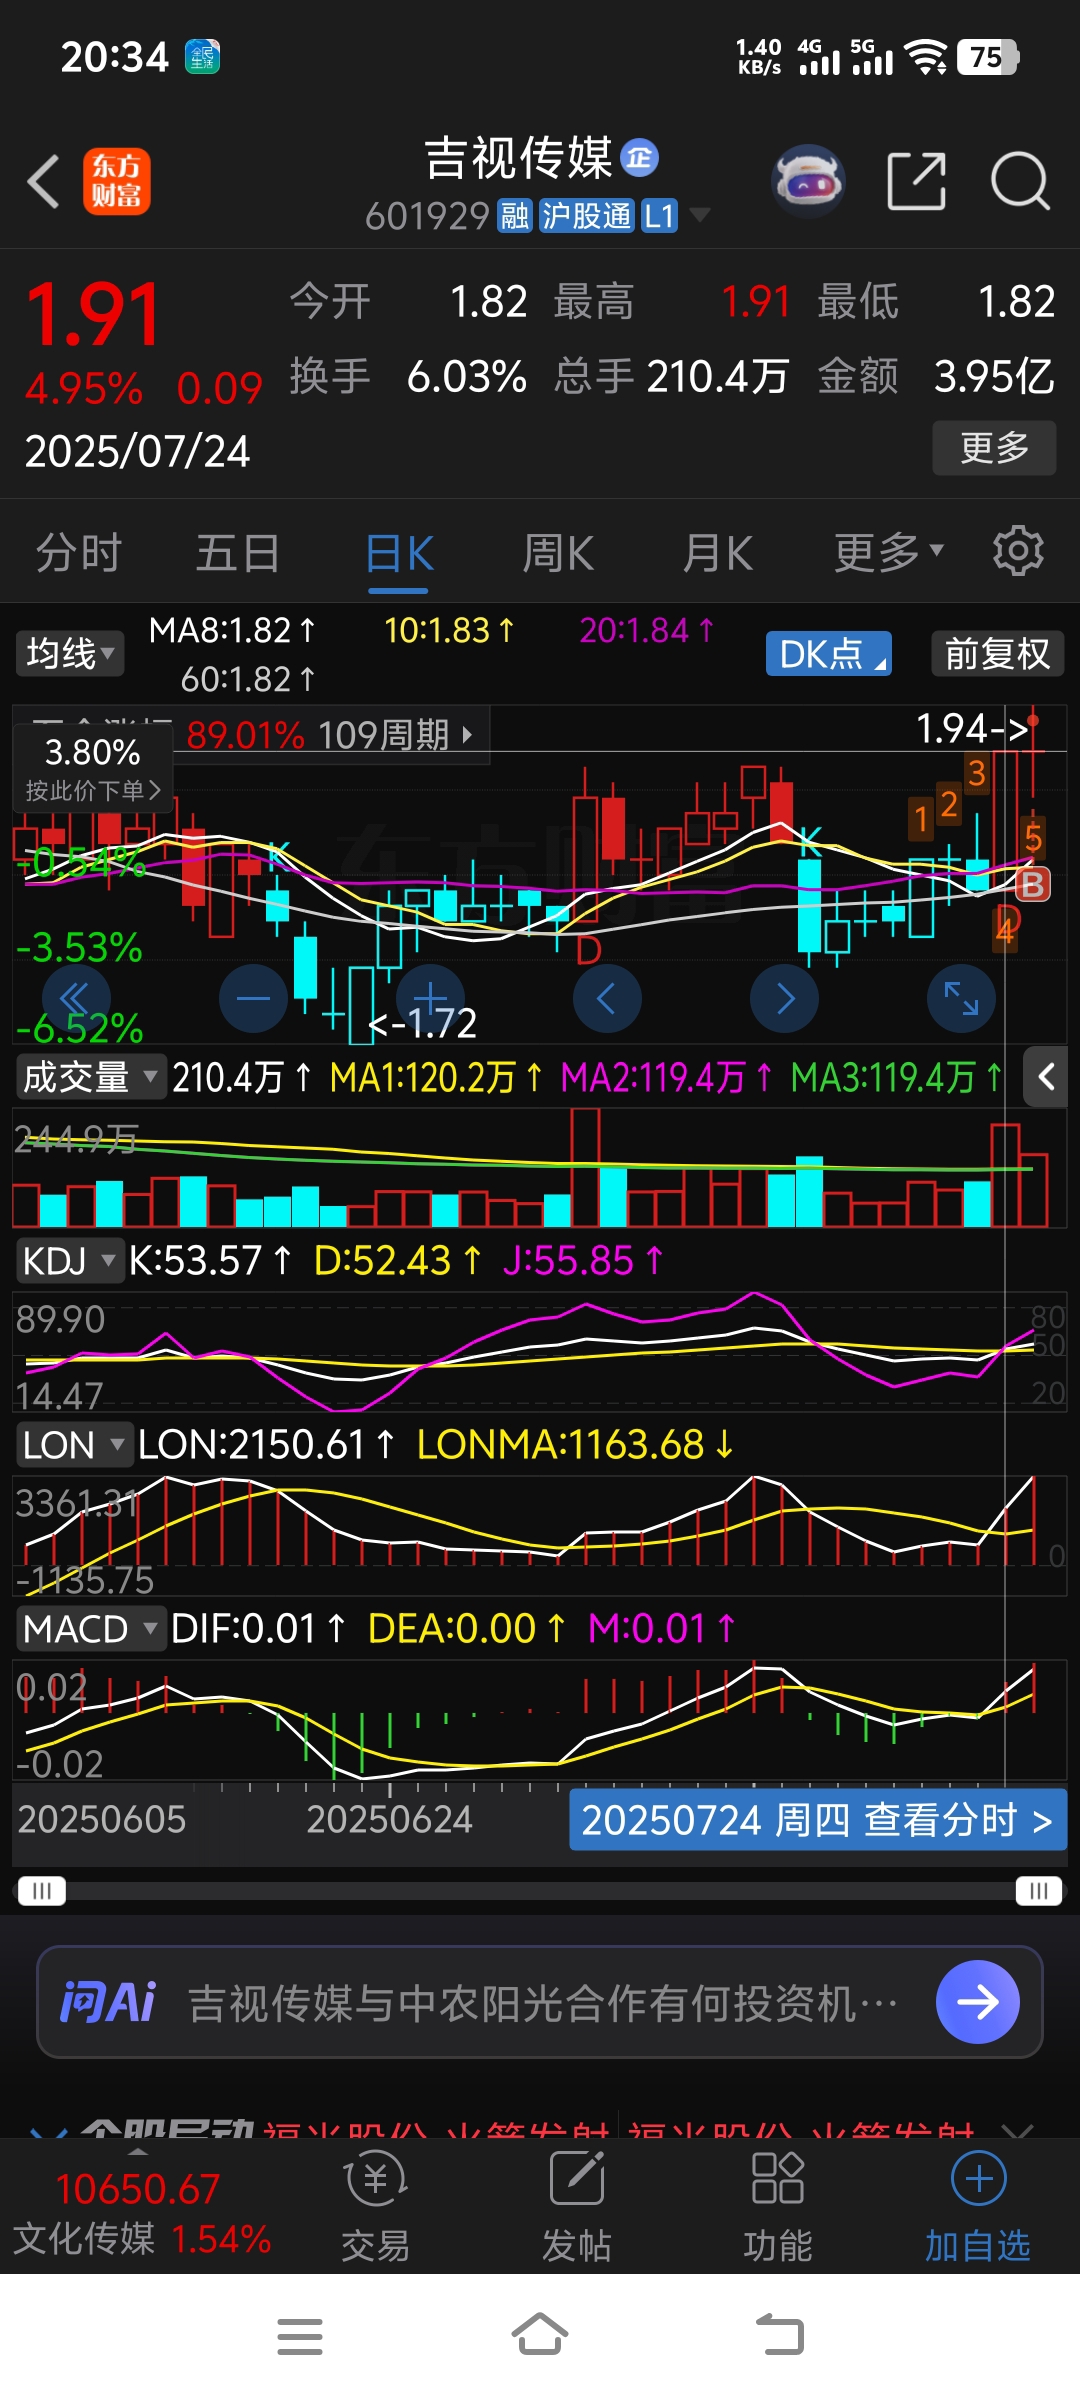Tap the current price 1.91
Viewport: 1080px width, 2400px height.
tap(93, 314)
